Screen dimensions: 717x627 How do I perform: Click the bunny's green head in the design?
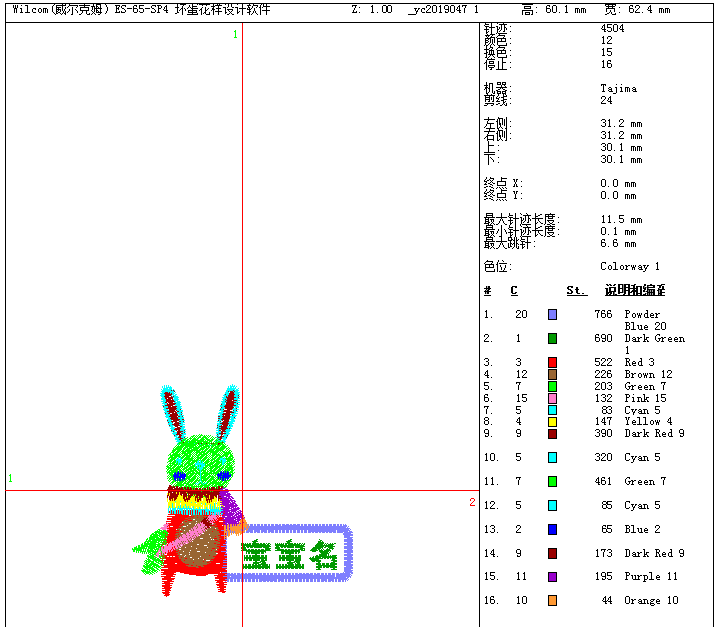[202, 458]
